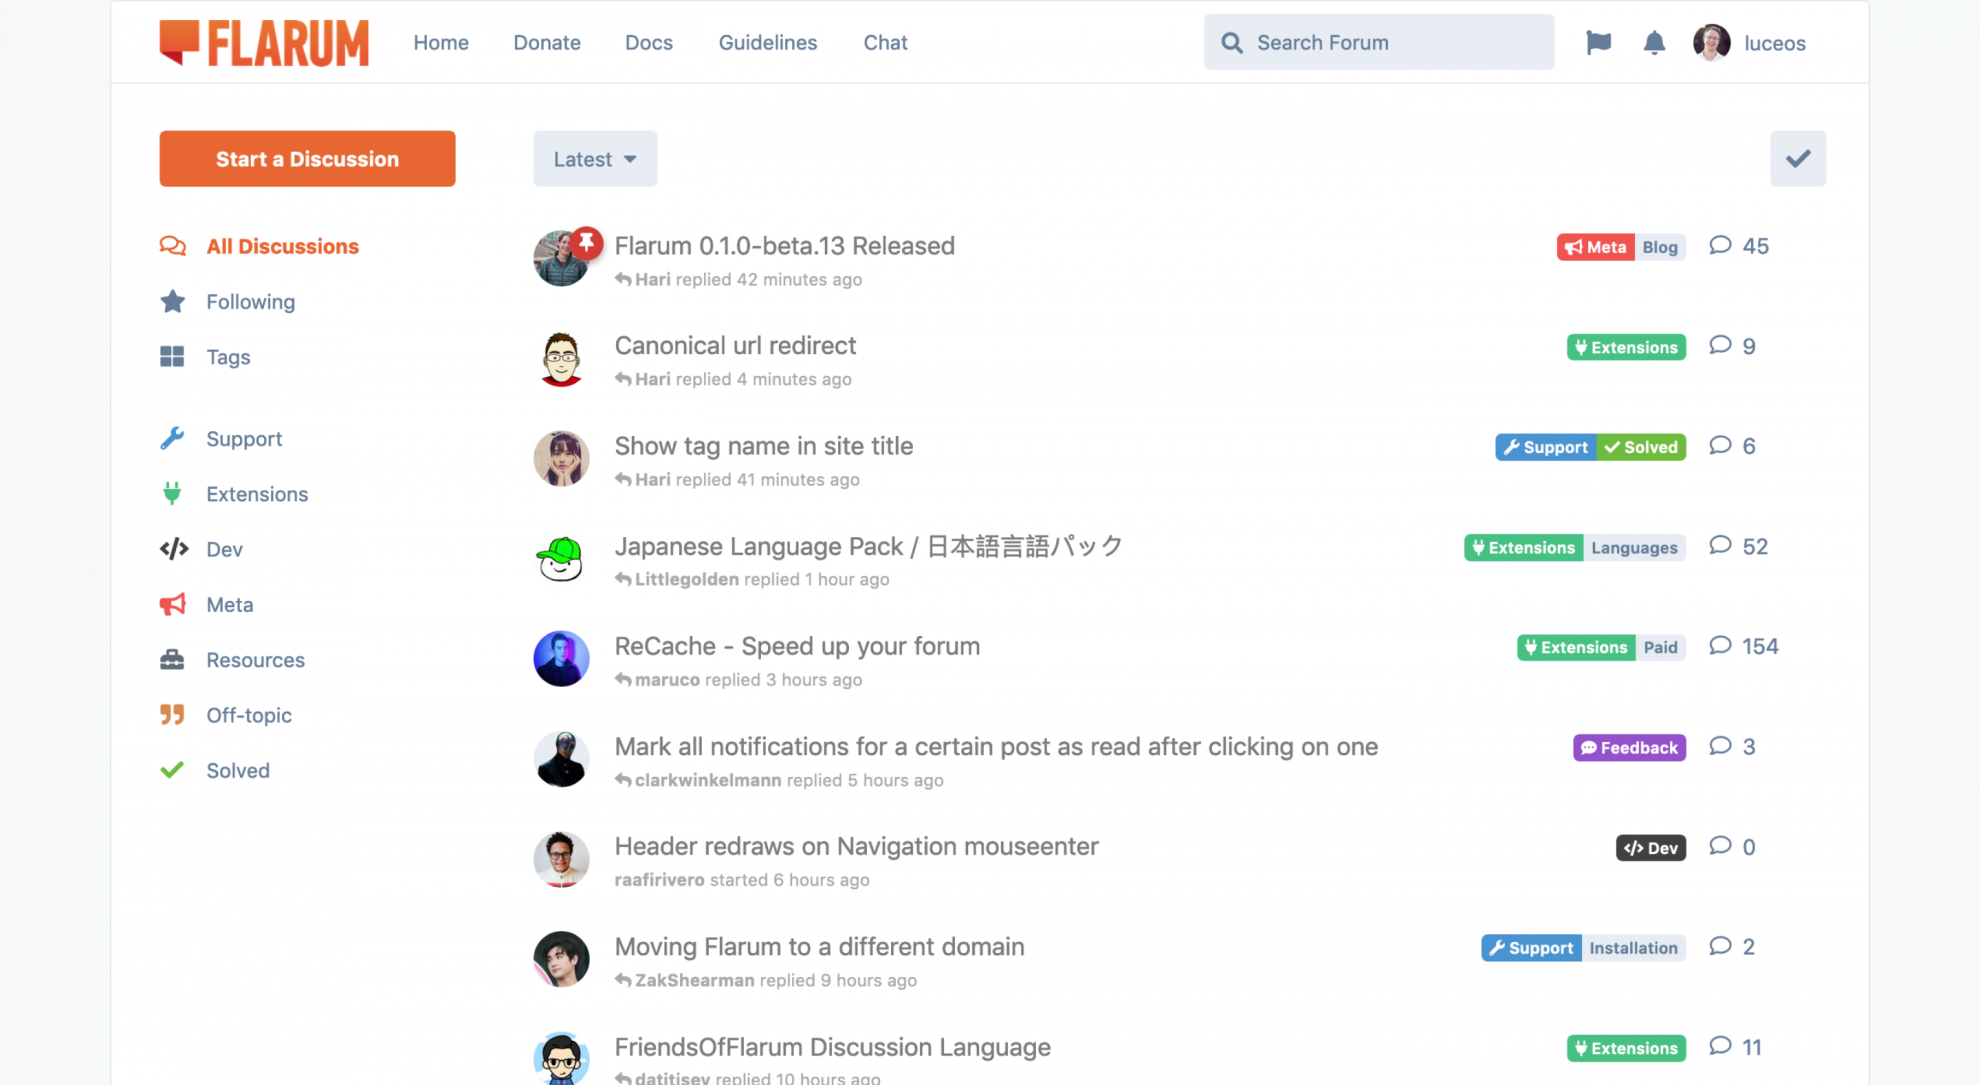Open the Latest sort dropdown
1980x1085 pixels.
coord(594,158)
